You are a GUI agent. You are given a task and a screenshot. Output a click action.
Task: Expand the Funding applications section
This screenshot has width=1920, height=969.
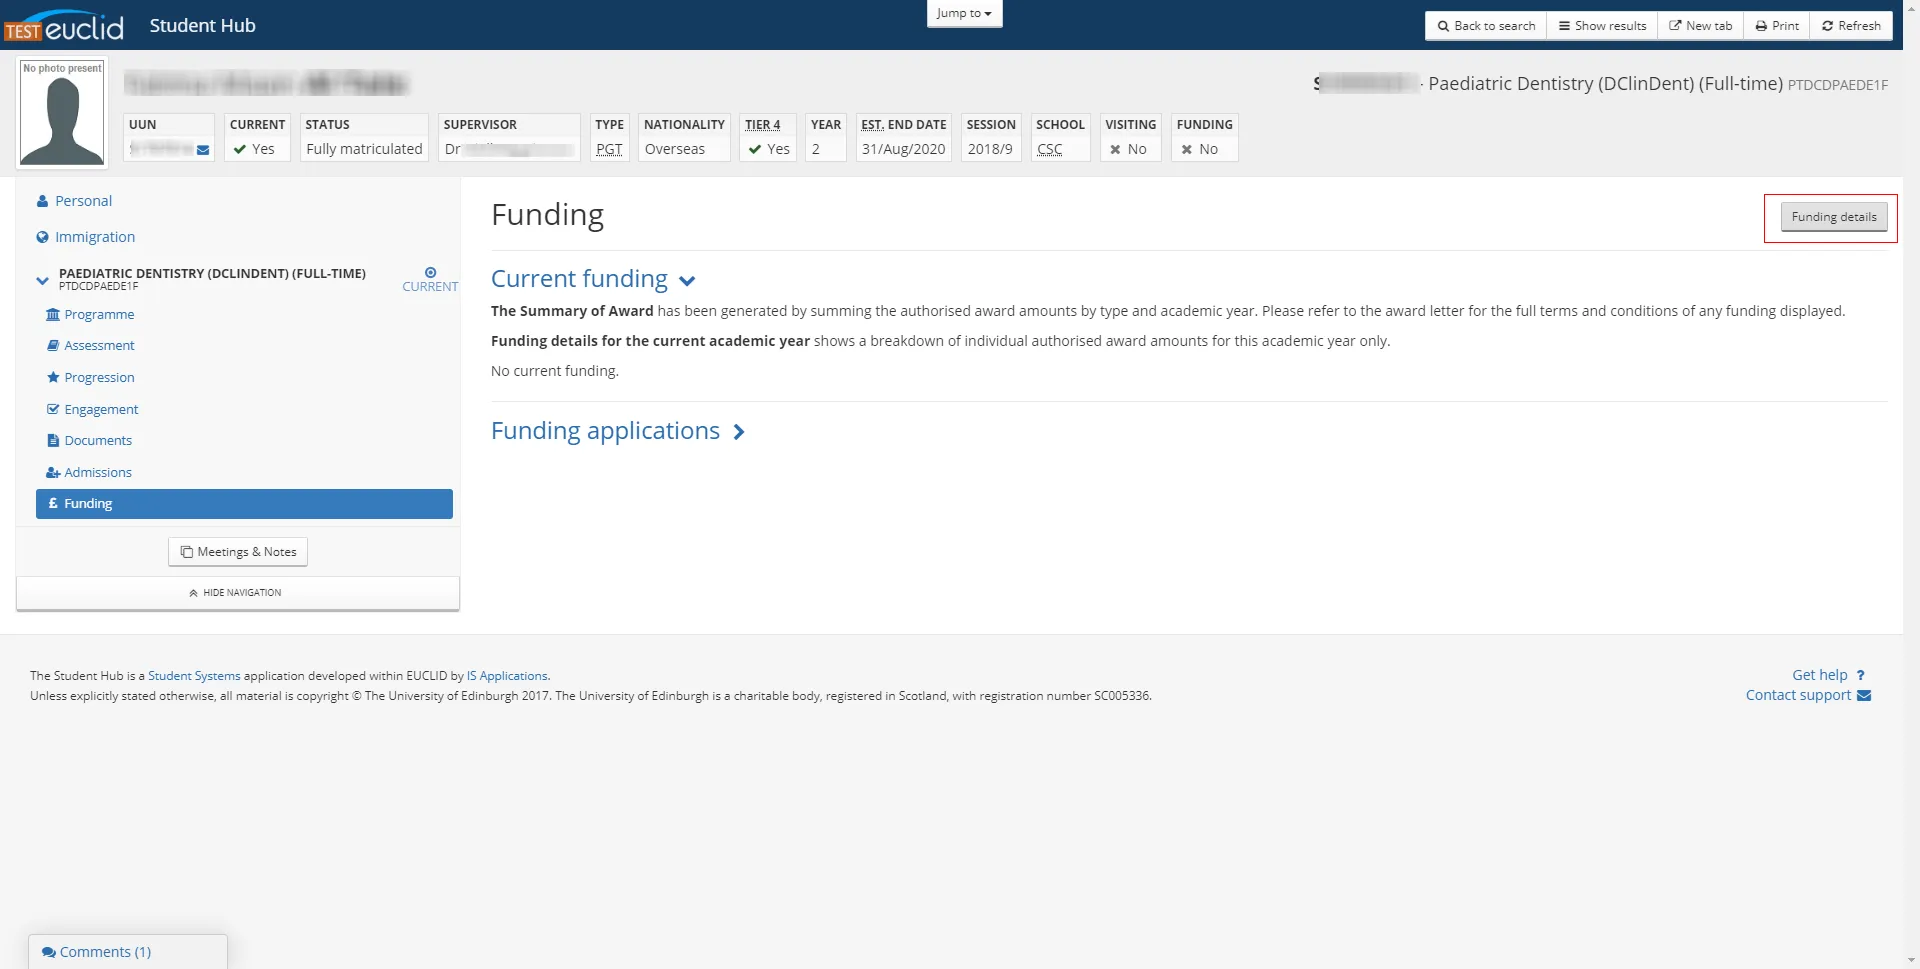point(738,432)
